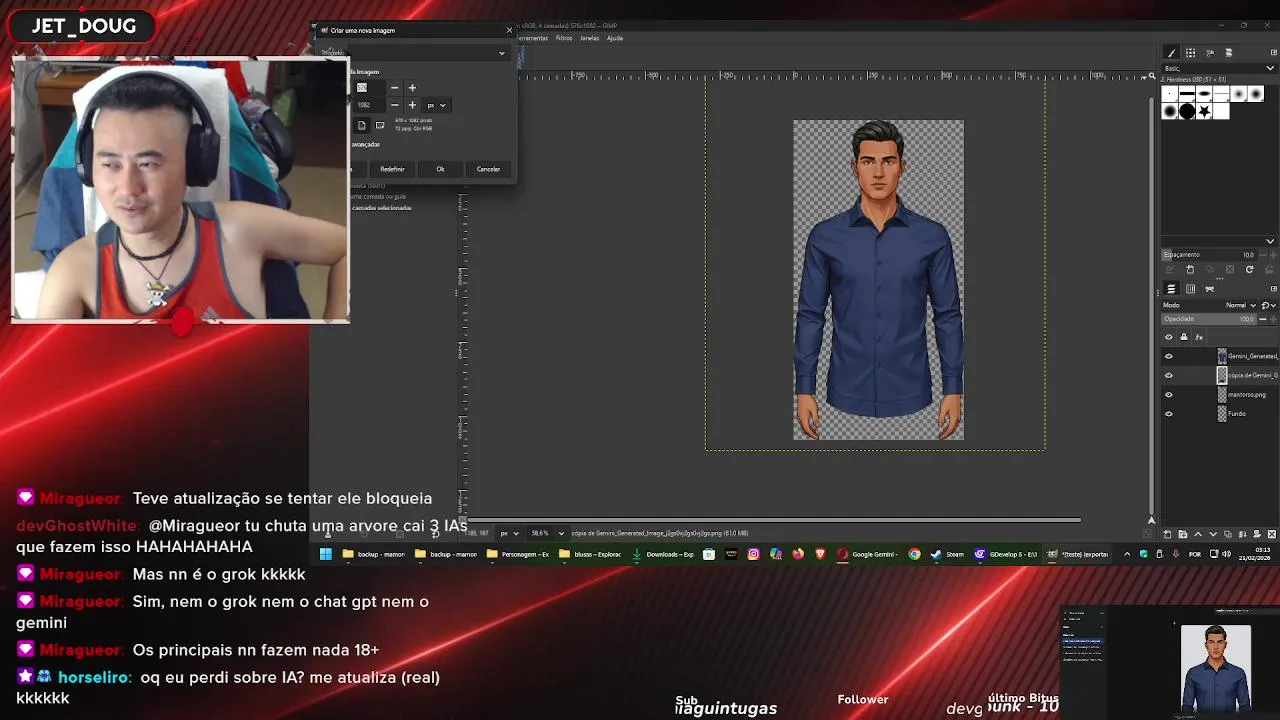Switch to the Layers tab icon
Image resolution: width=1280 pixels, height=720 pixels.
(1171, 289)
